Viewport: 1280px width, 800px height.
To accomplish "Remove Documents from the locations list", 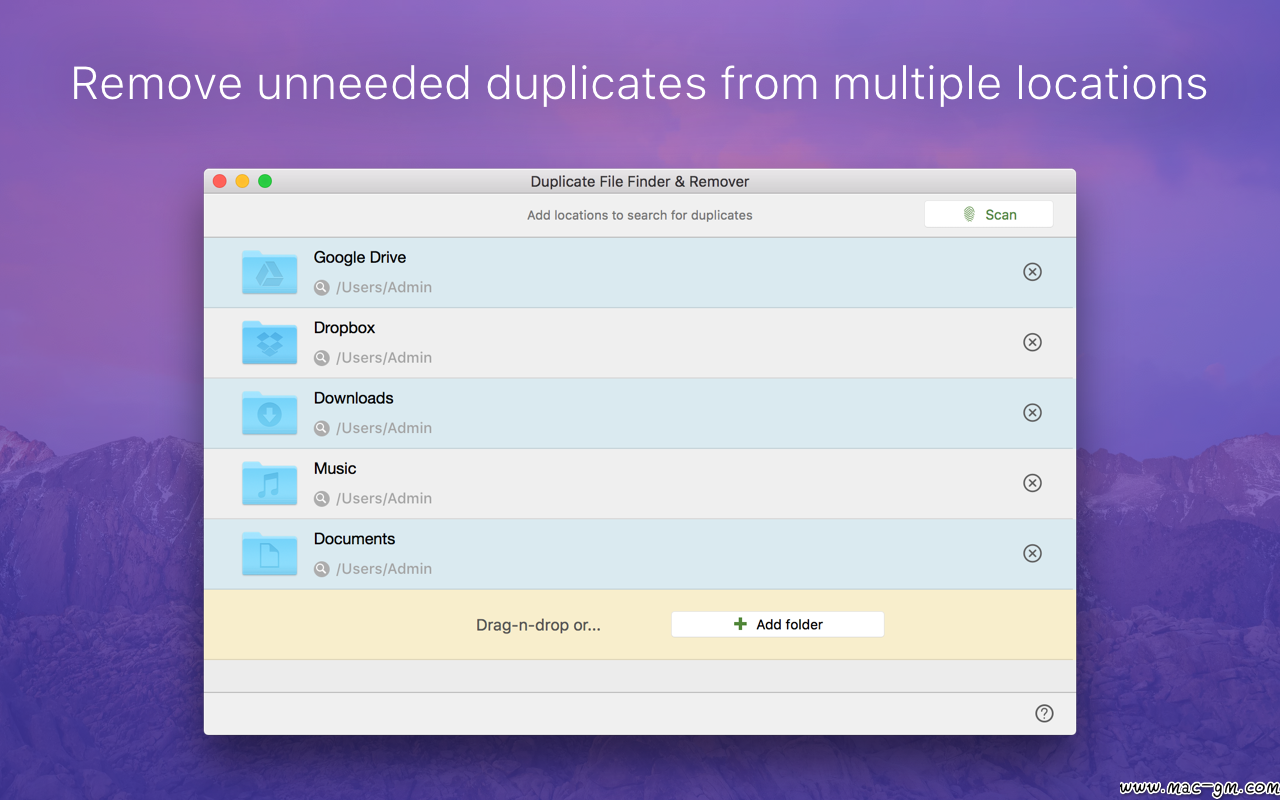I will coord(1032,553).
